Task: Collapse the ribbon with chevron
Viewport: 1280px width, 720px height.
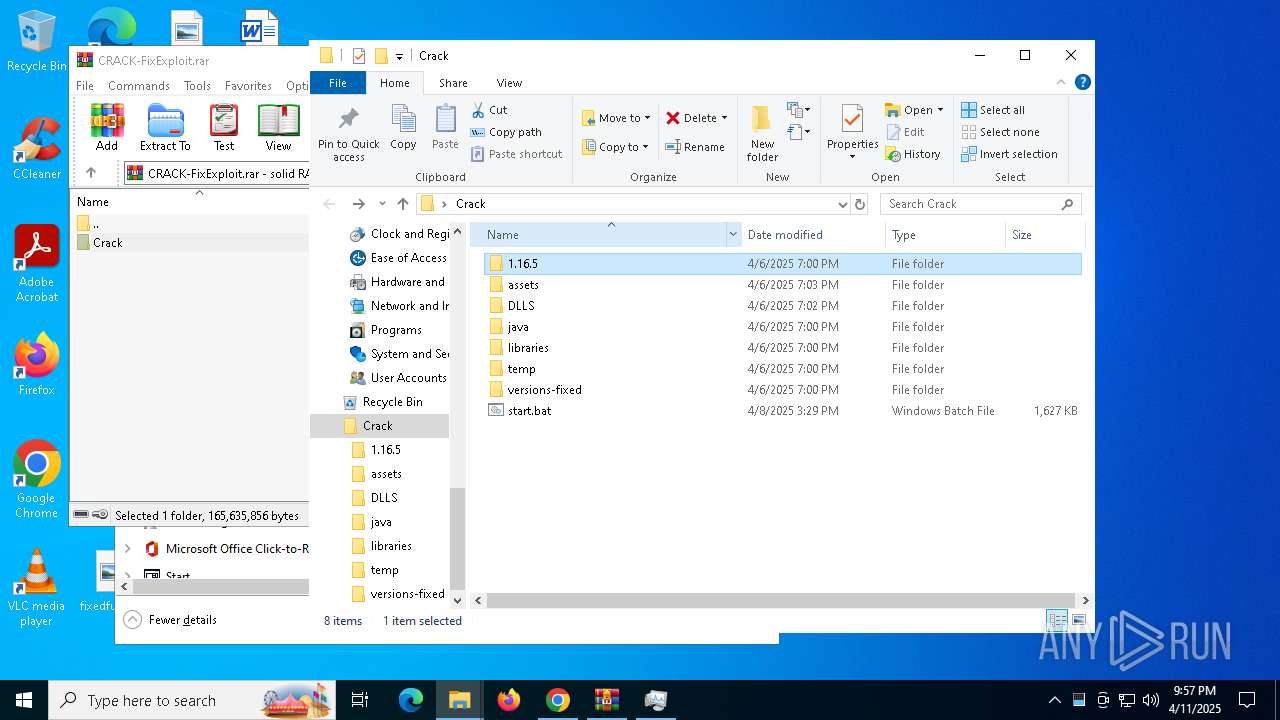Action: click(1062, 83)
